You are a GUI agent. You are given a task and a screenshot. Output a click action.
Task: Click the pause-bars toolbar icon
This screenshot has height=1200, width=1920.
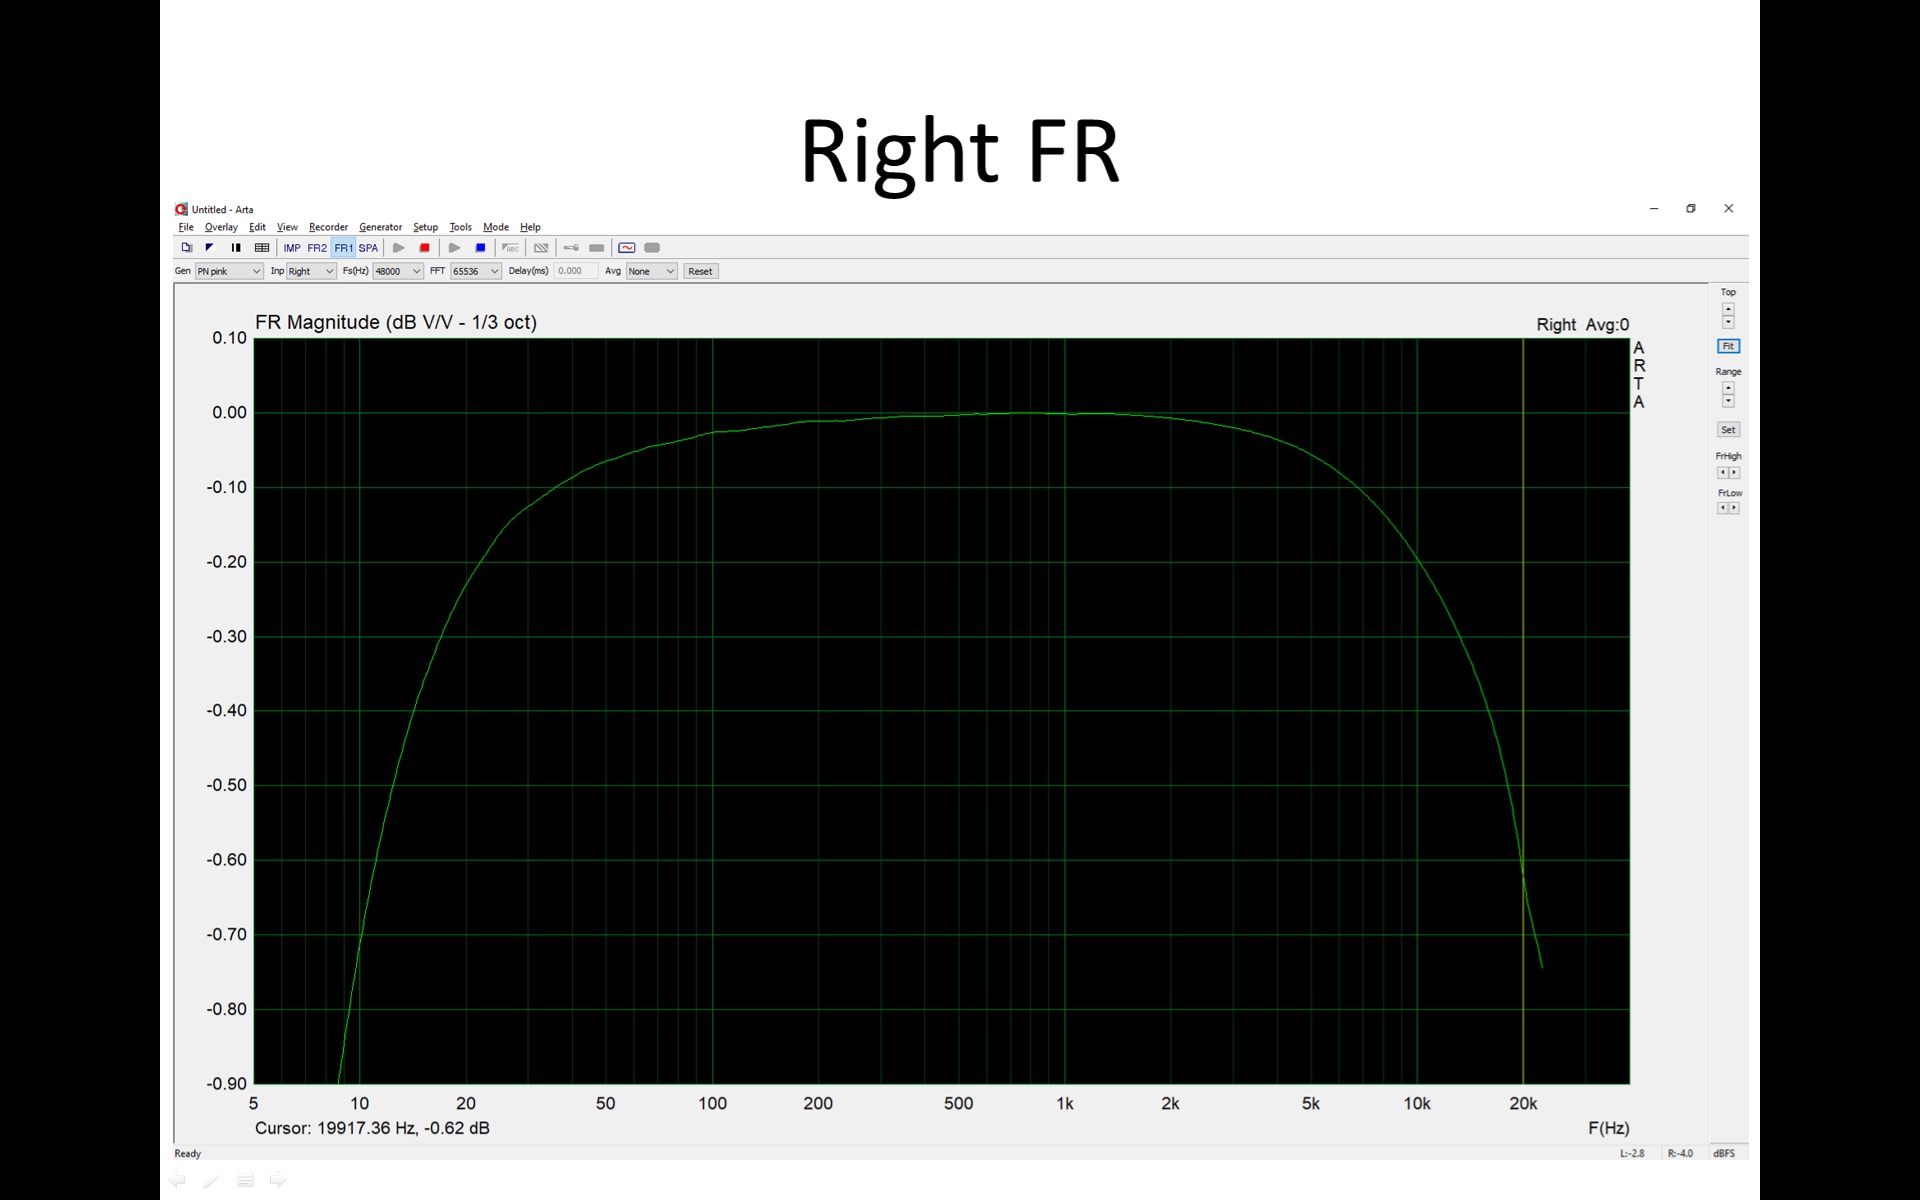[236, 248]
